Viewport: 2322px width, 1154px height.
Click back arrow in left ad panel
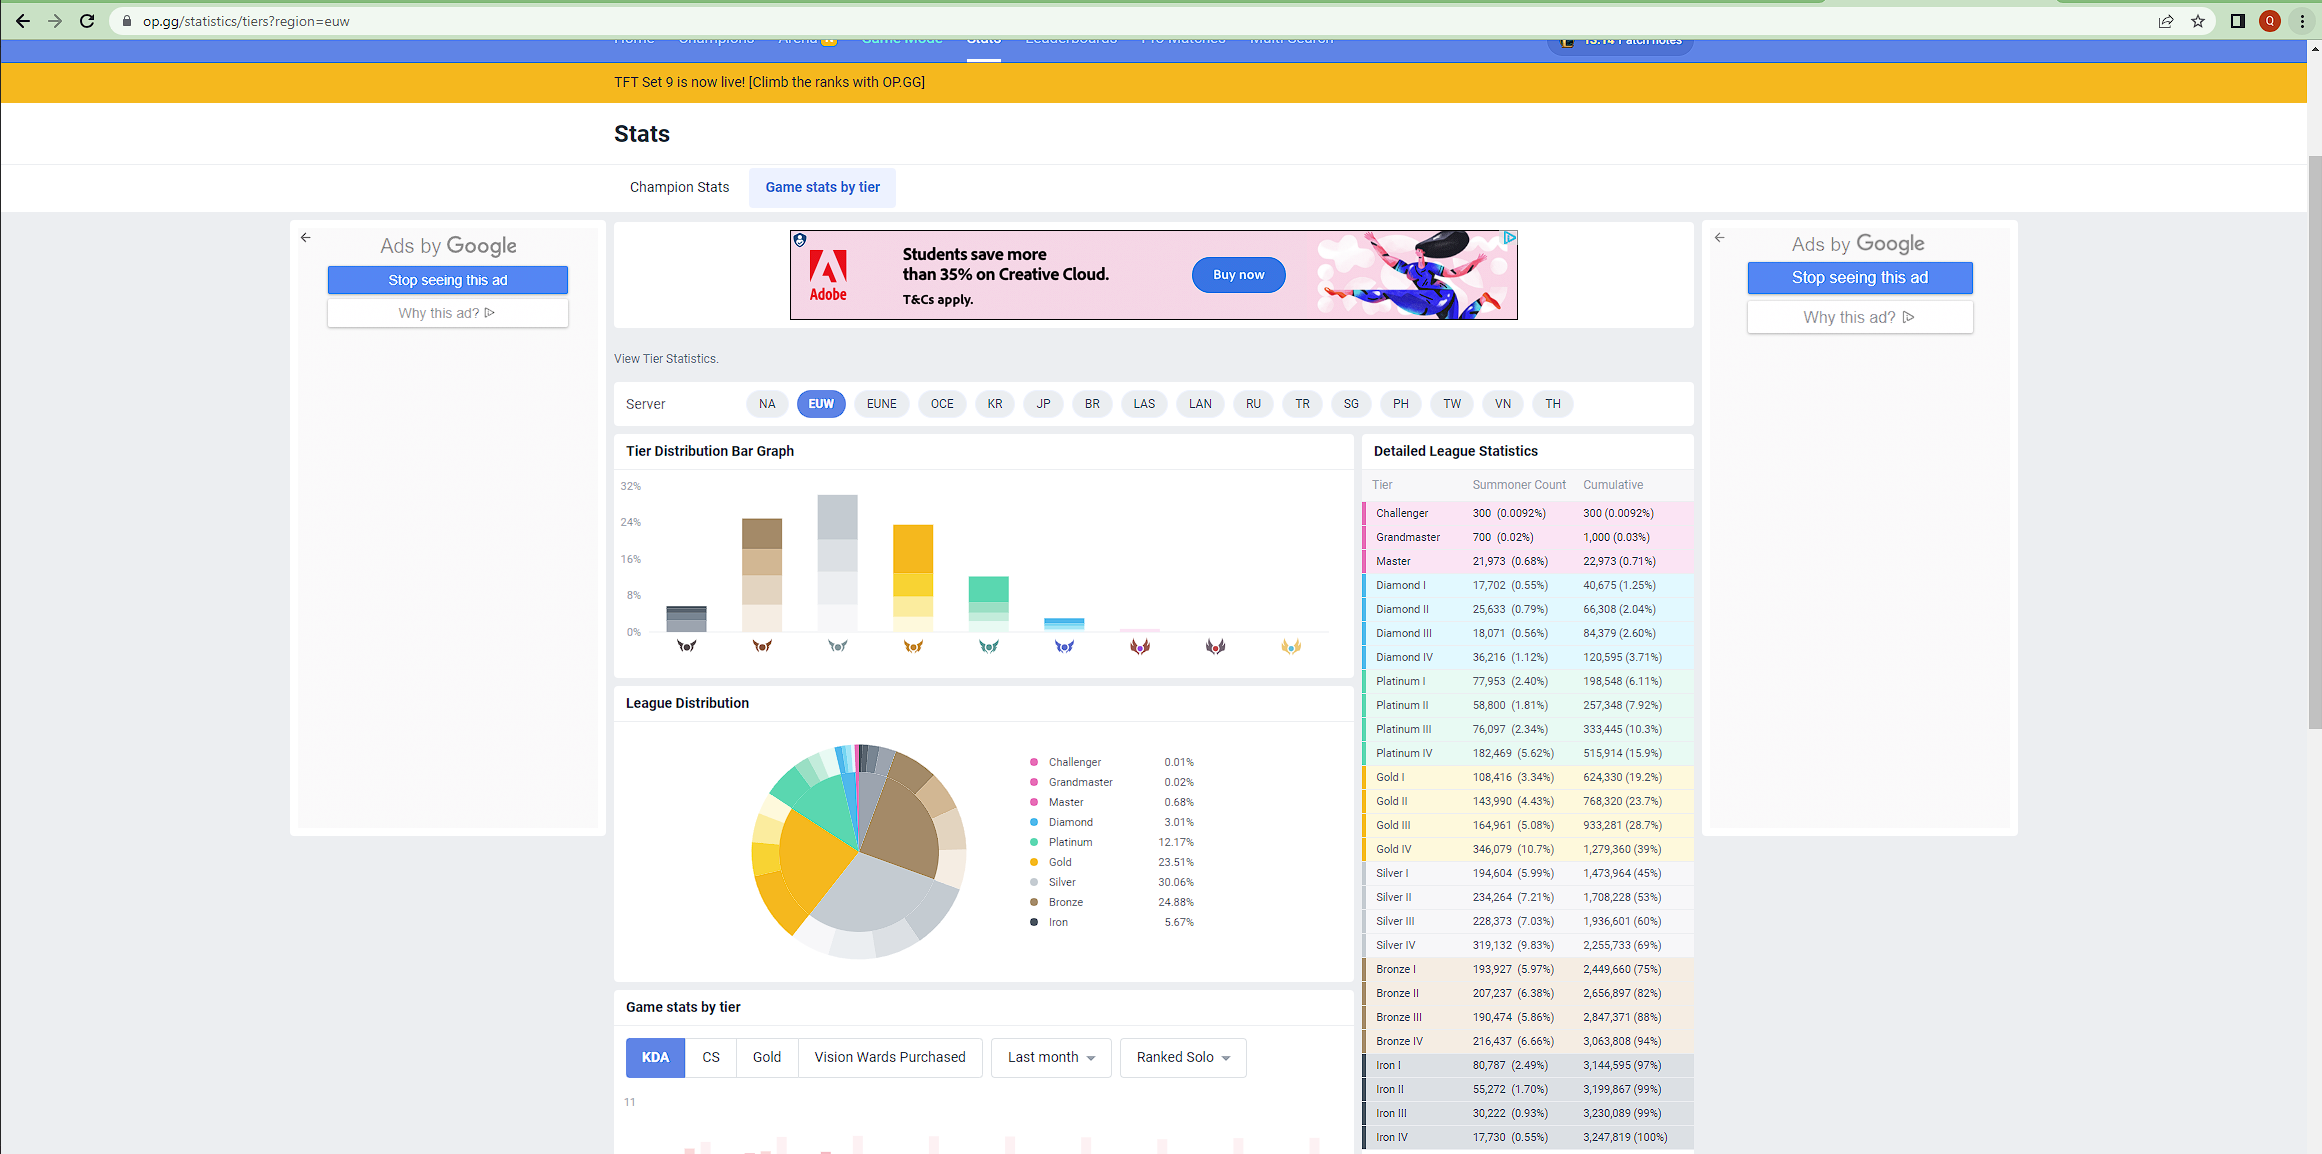tap(306, 238)
